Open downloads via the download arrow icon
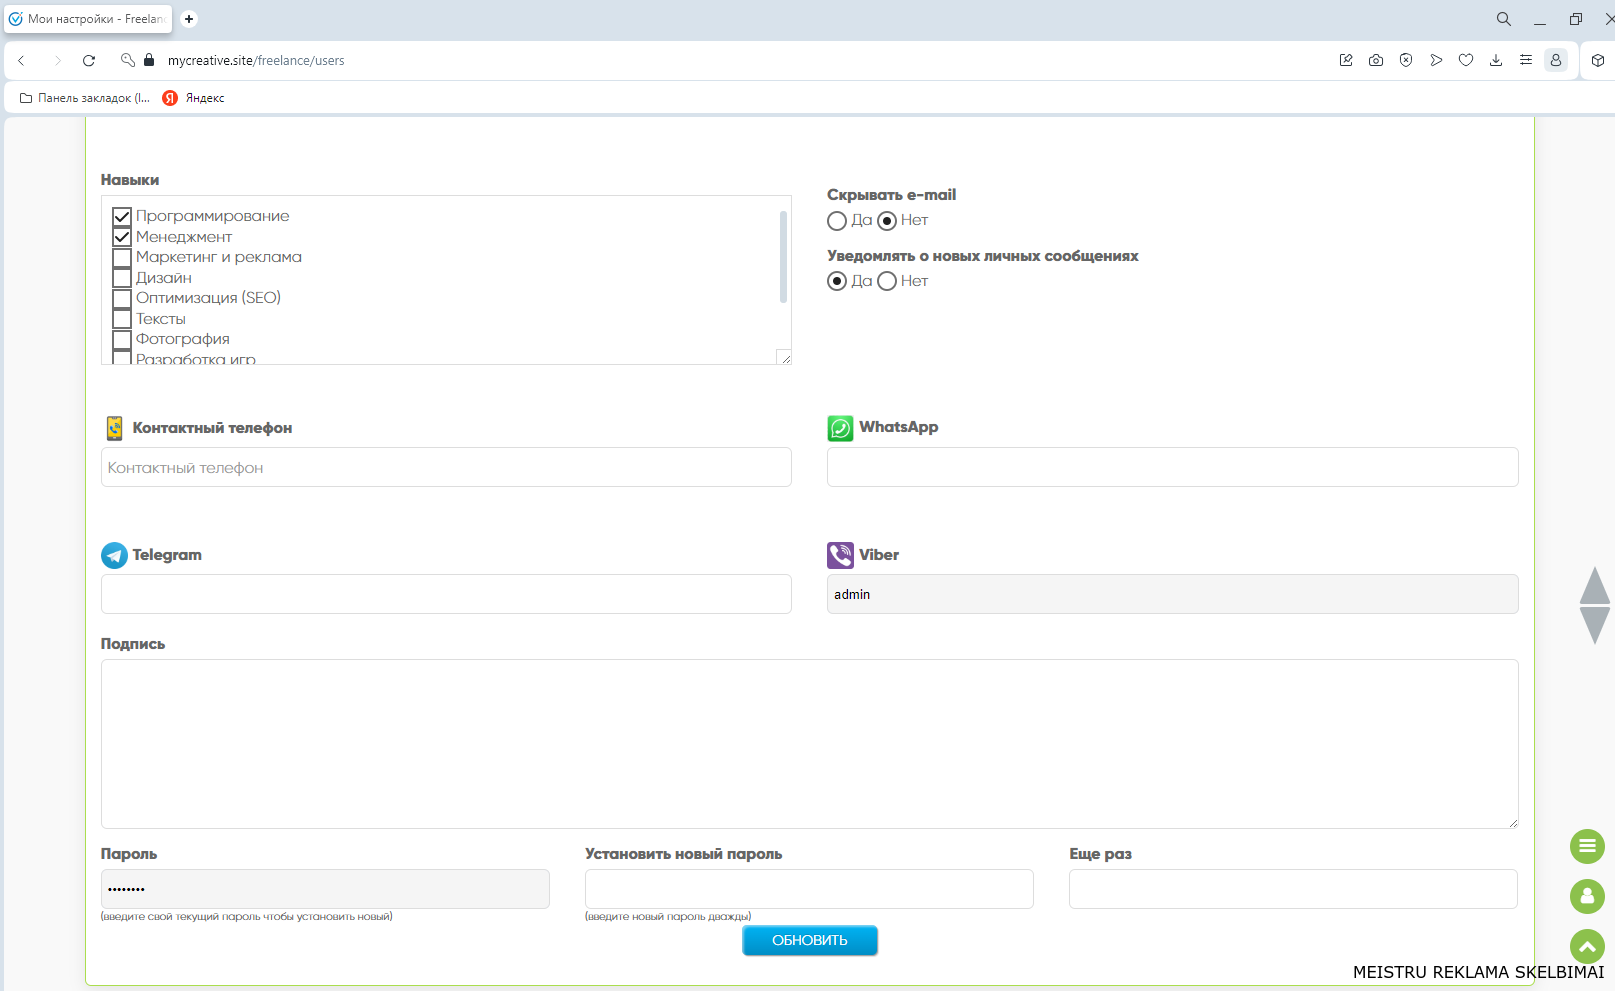1615x991 pixels. [x=1496, y=60]
